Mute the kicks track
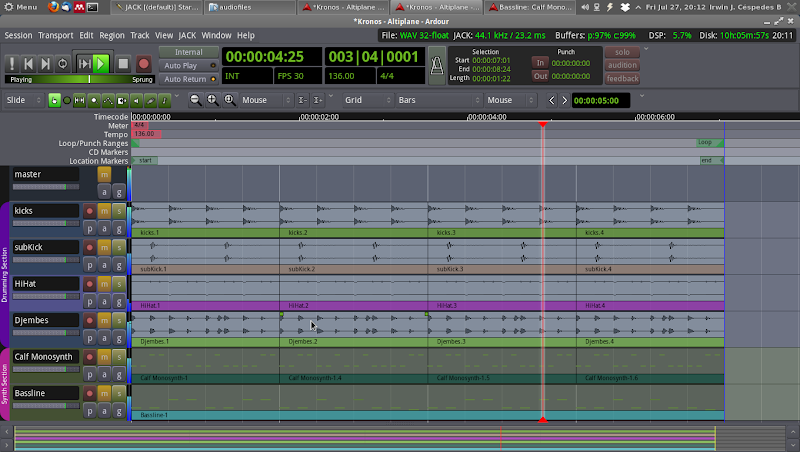Image resolution: width=800 pixels, height=452 pixels. [x=104, y=211]
